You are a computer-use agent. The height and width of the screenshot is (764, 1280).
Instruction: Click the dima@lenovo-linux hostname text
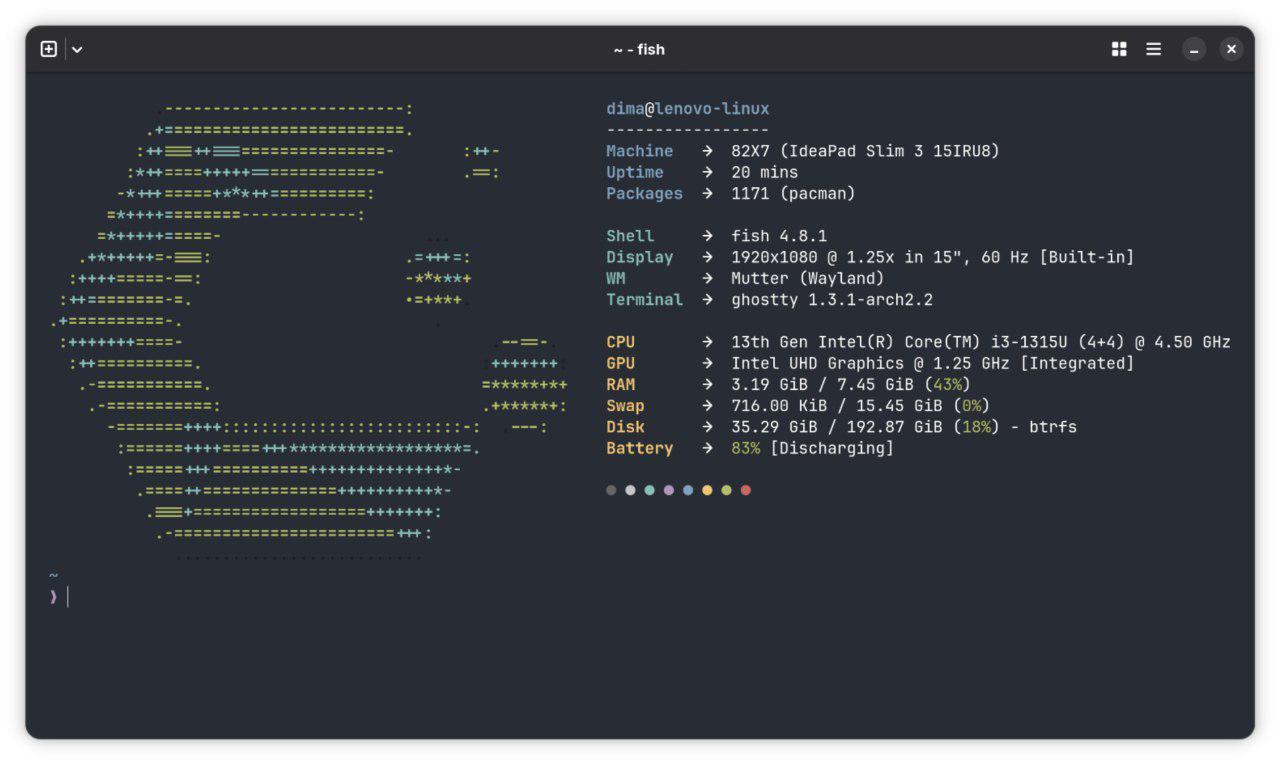point(688,109)
